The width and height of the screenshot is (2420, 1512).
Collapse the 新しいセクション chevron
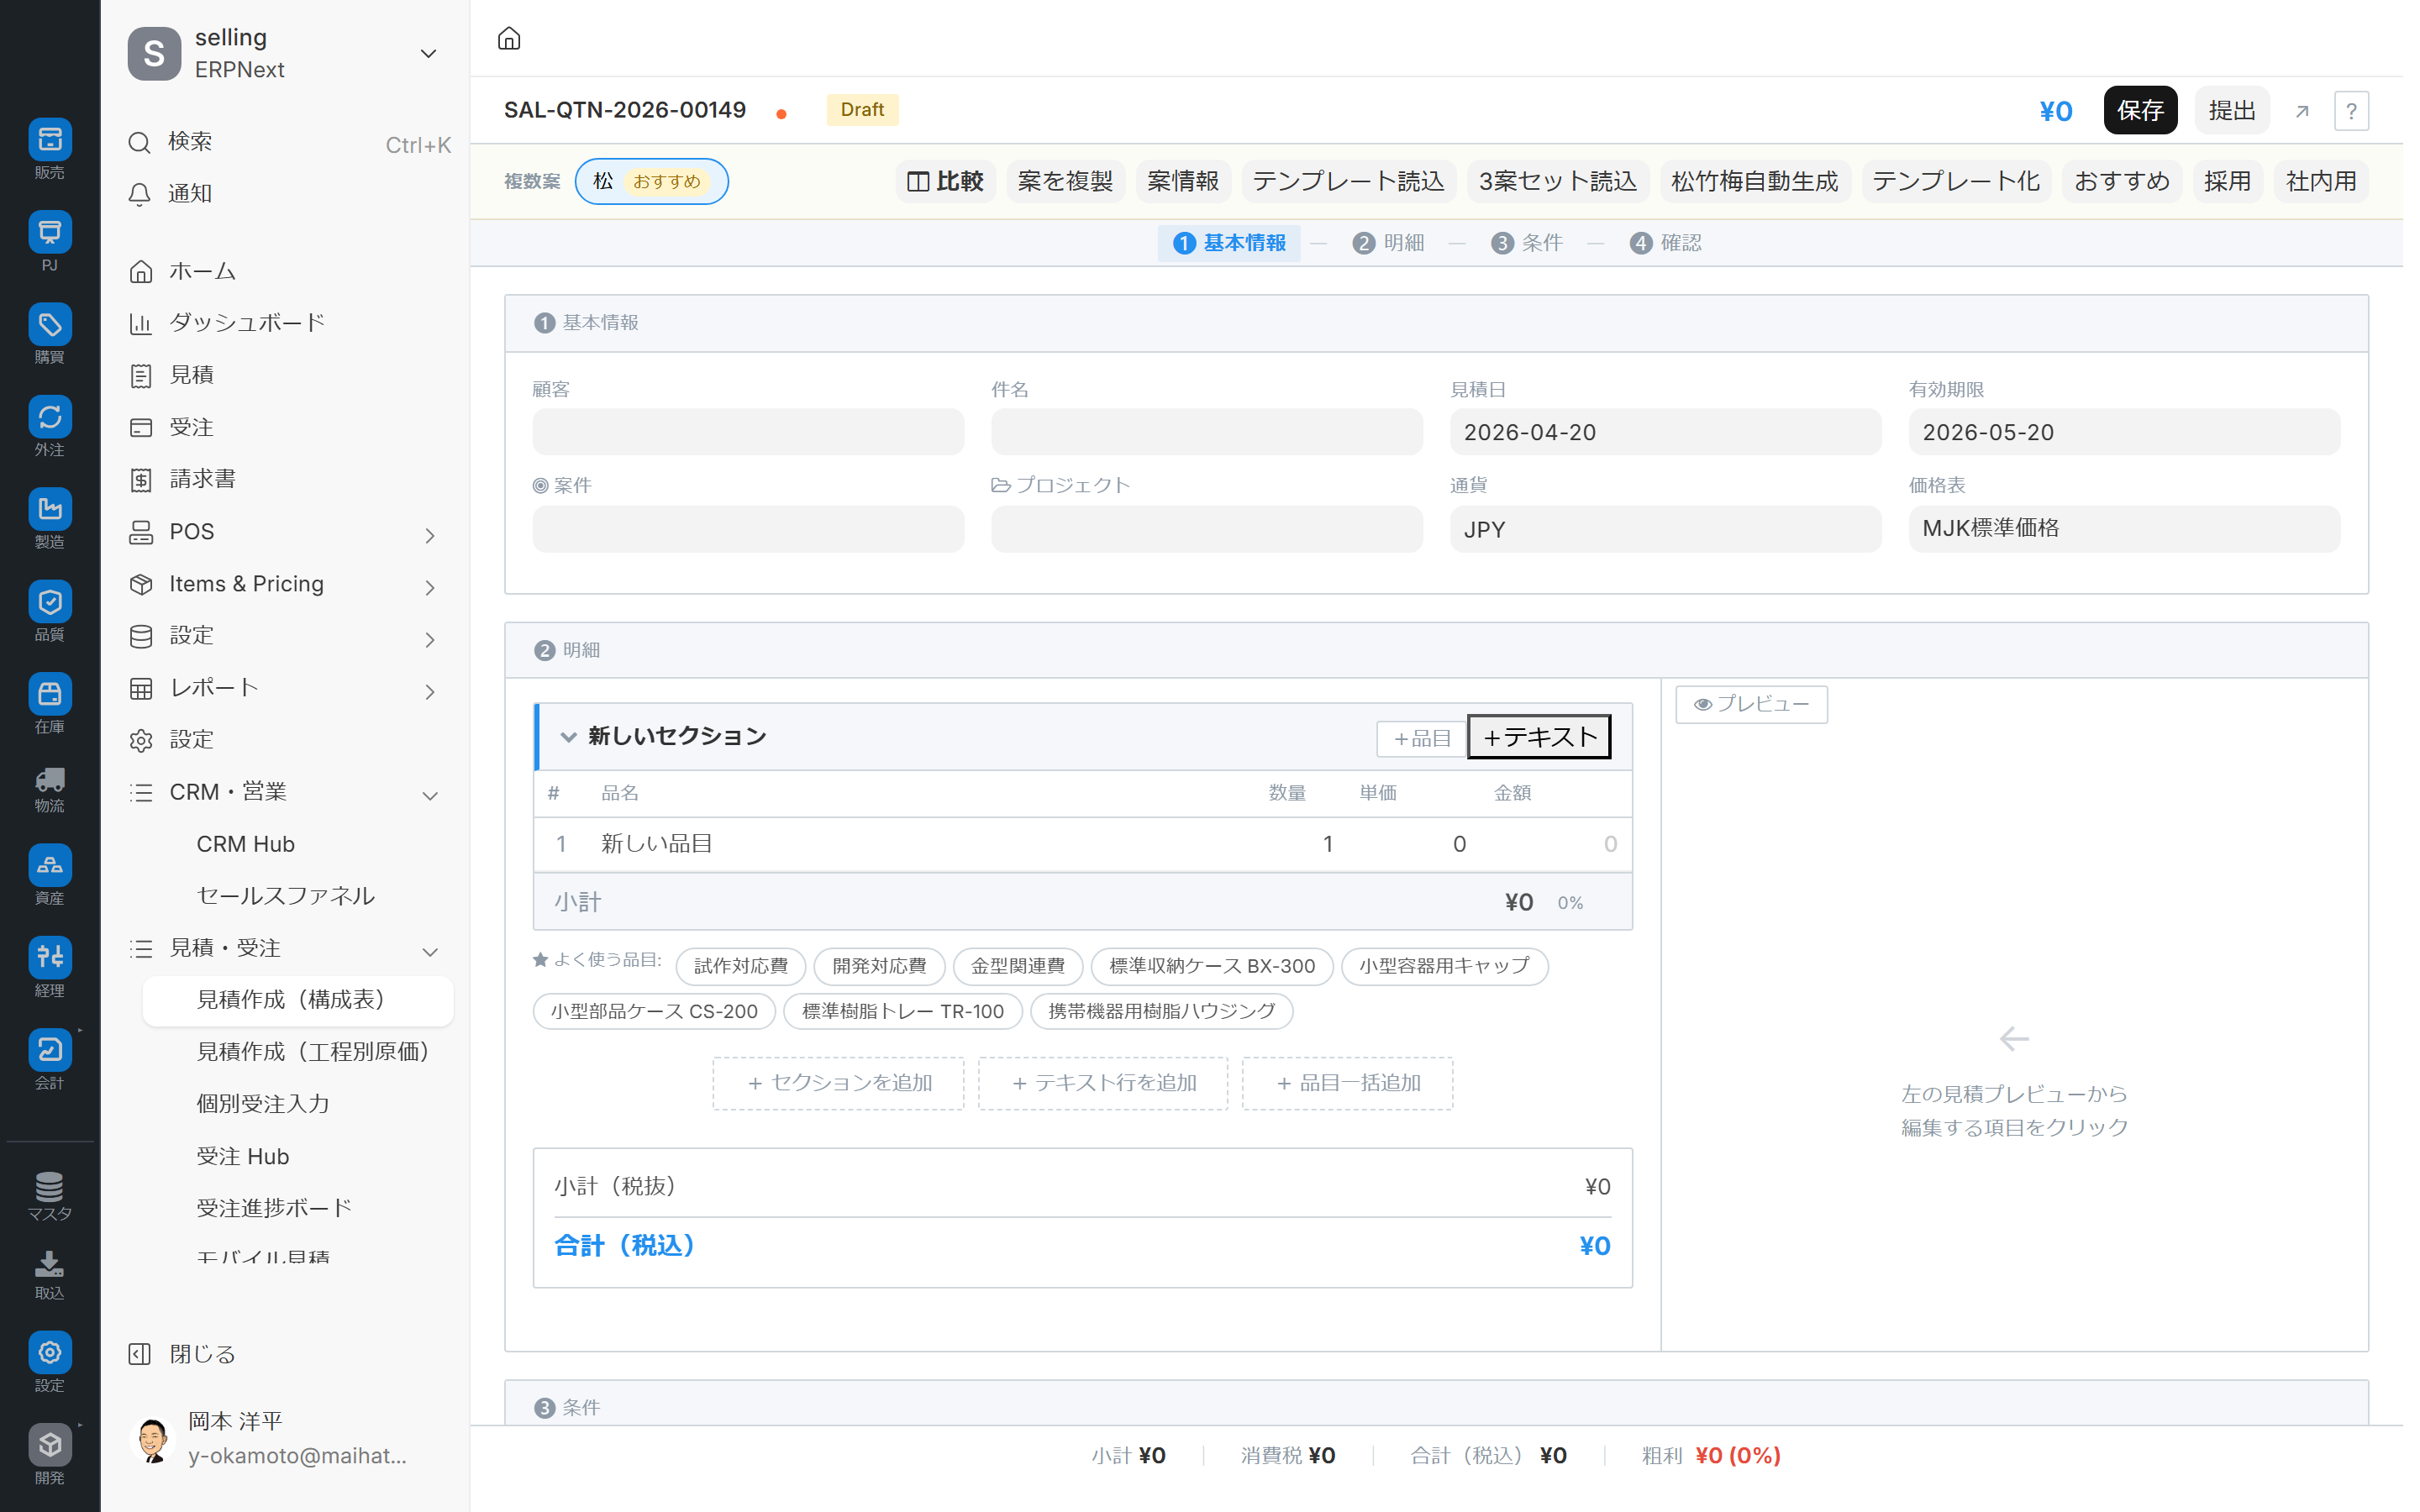(x=568, y=737)
